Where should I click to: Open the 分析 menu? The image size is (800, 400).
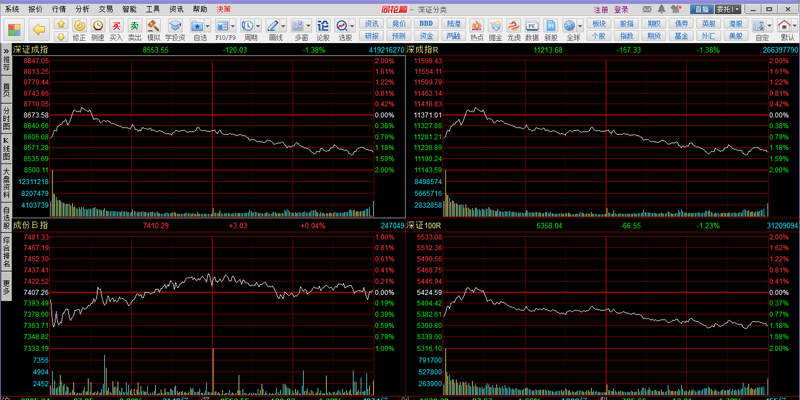pos(82,7)
